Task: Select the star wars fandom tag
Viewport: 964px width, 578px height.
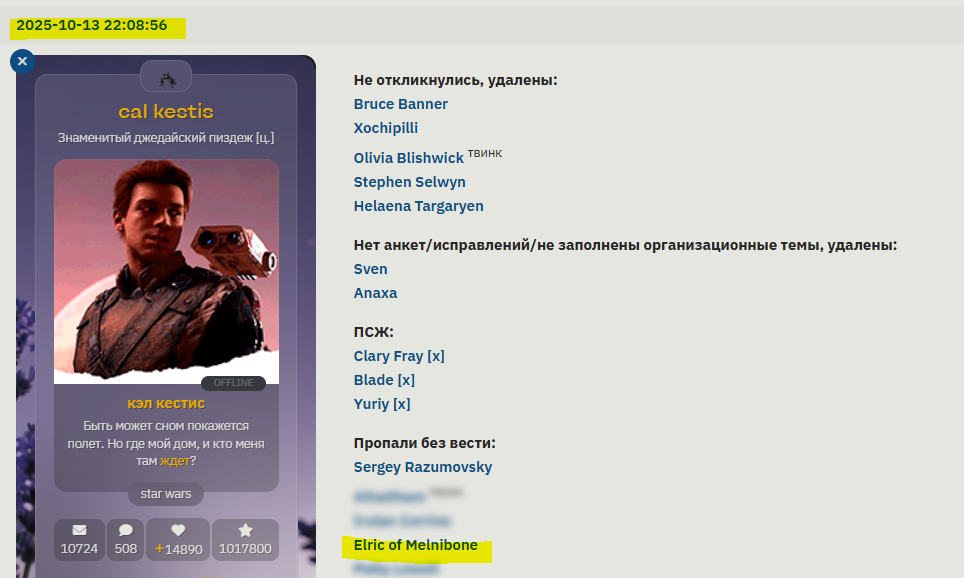Action: click(166, 494)
